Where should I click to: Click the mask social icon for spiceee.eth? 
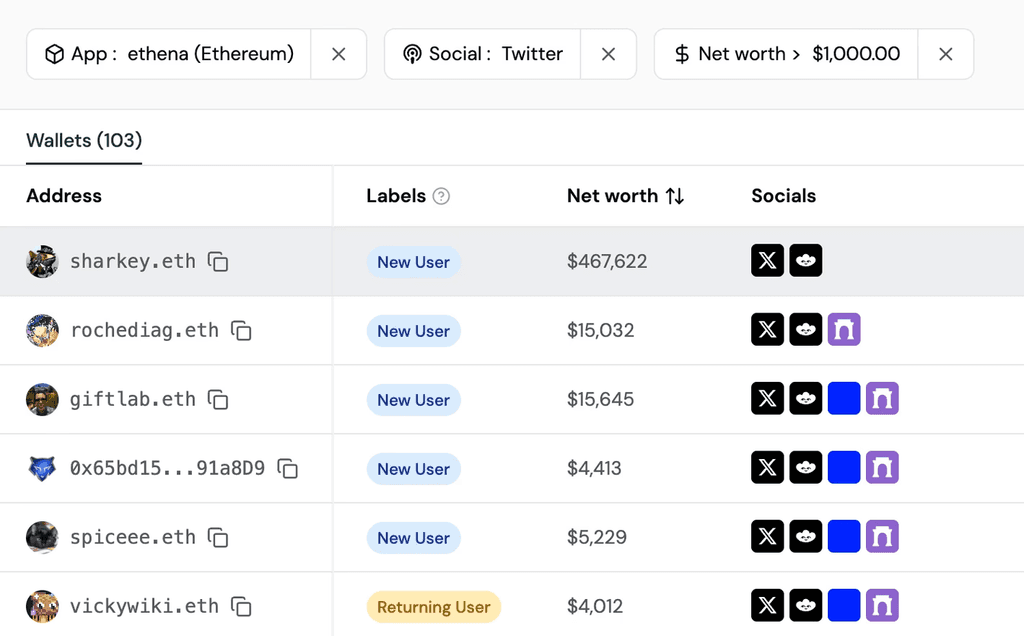[806, 537]
